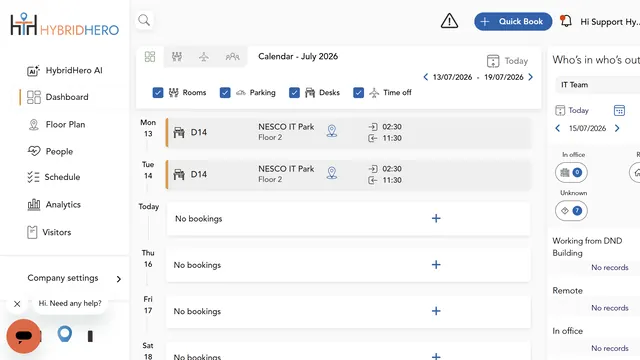Select the people group view tab icon
The width and height of the screenshot is (640, 360).
click(233, 56)
